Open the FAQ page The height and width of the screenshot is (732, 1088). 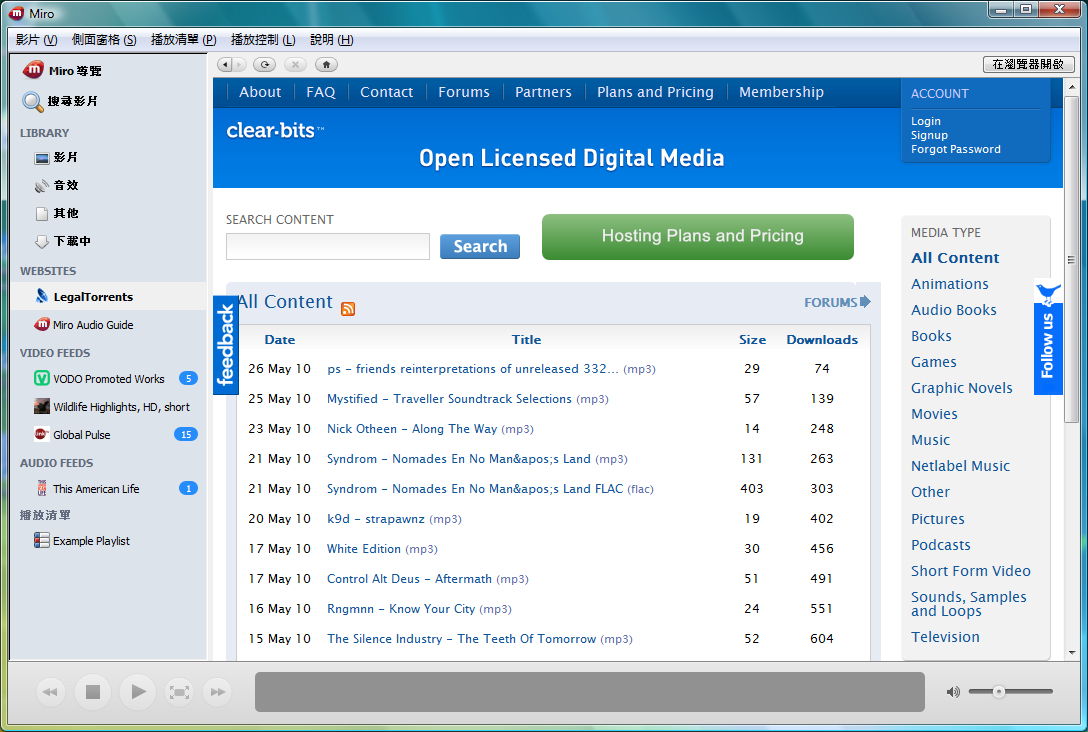(321, 92)
